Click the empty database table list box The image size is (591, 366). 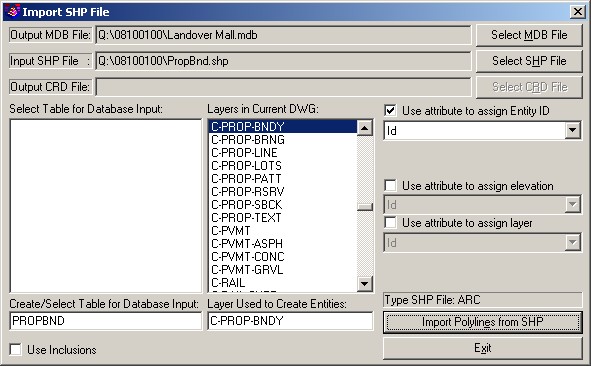(x=106, y=206)
